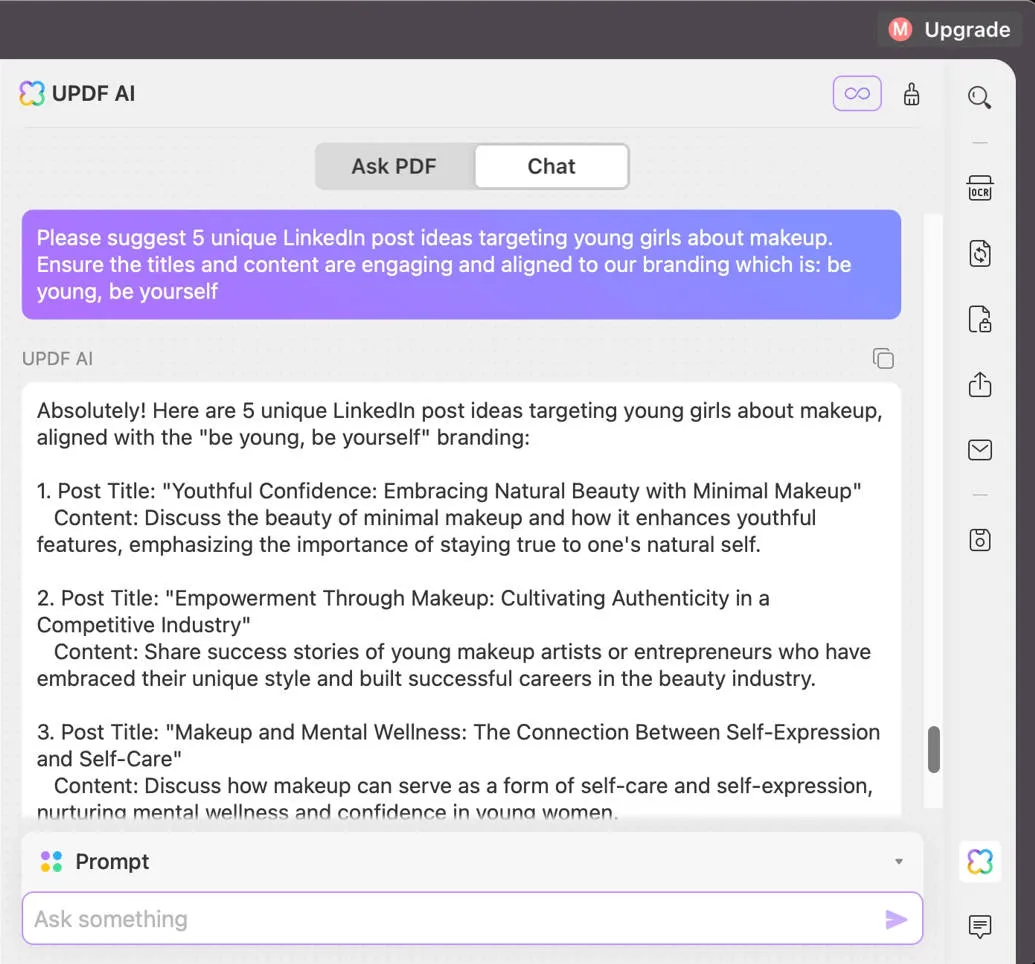Click the UPDF AI logo in the header

click(x=32, y=93)
